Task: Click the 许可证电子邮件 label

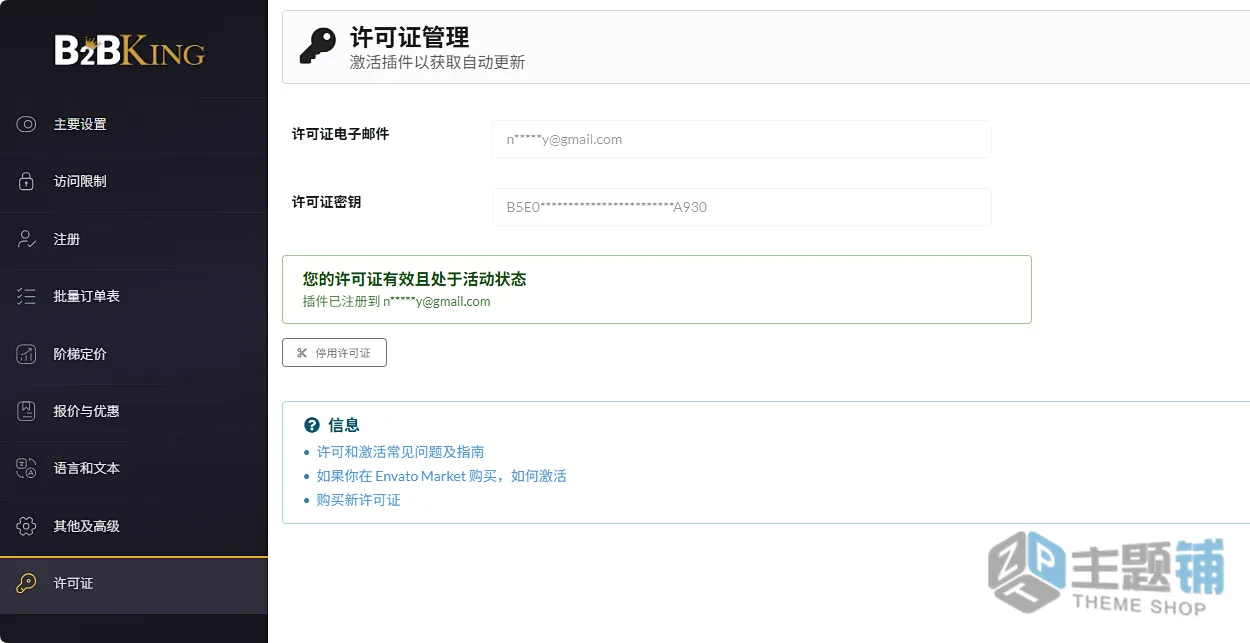Action: (340, 134)
